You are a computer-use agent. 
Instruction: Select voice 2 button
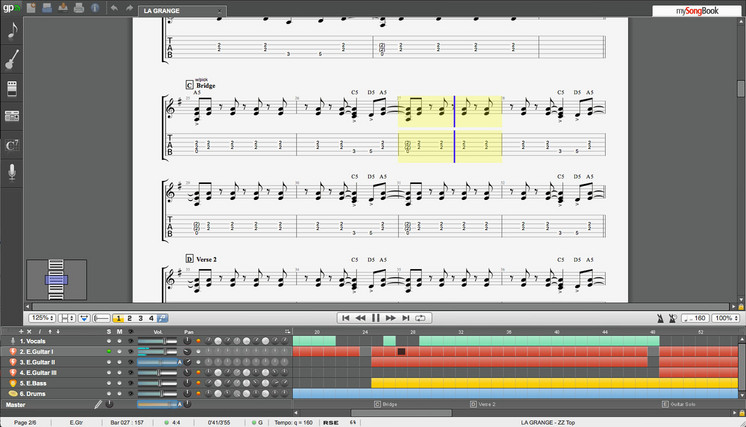(x=129, y=318)
